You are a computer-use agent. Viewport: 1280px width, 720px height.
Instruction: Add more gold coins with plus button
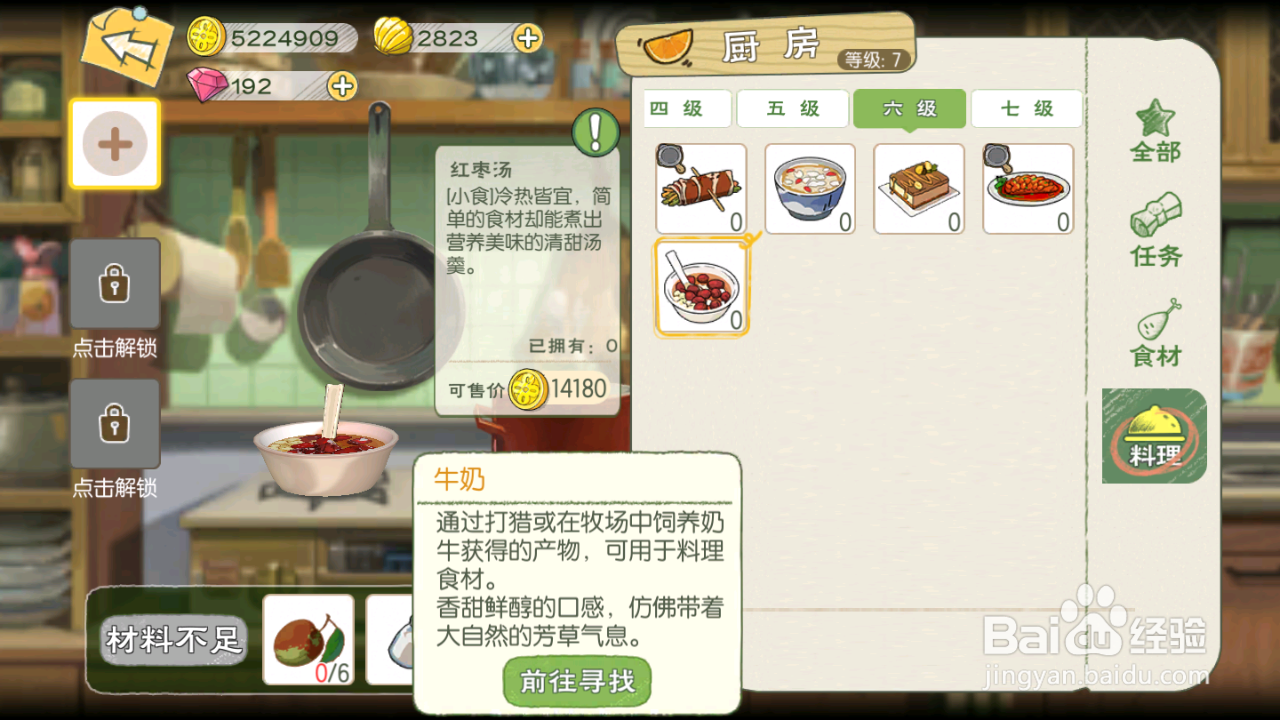527,38
